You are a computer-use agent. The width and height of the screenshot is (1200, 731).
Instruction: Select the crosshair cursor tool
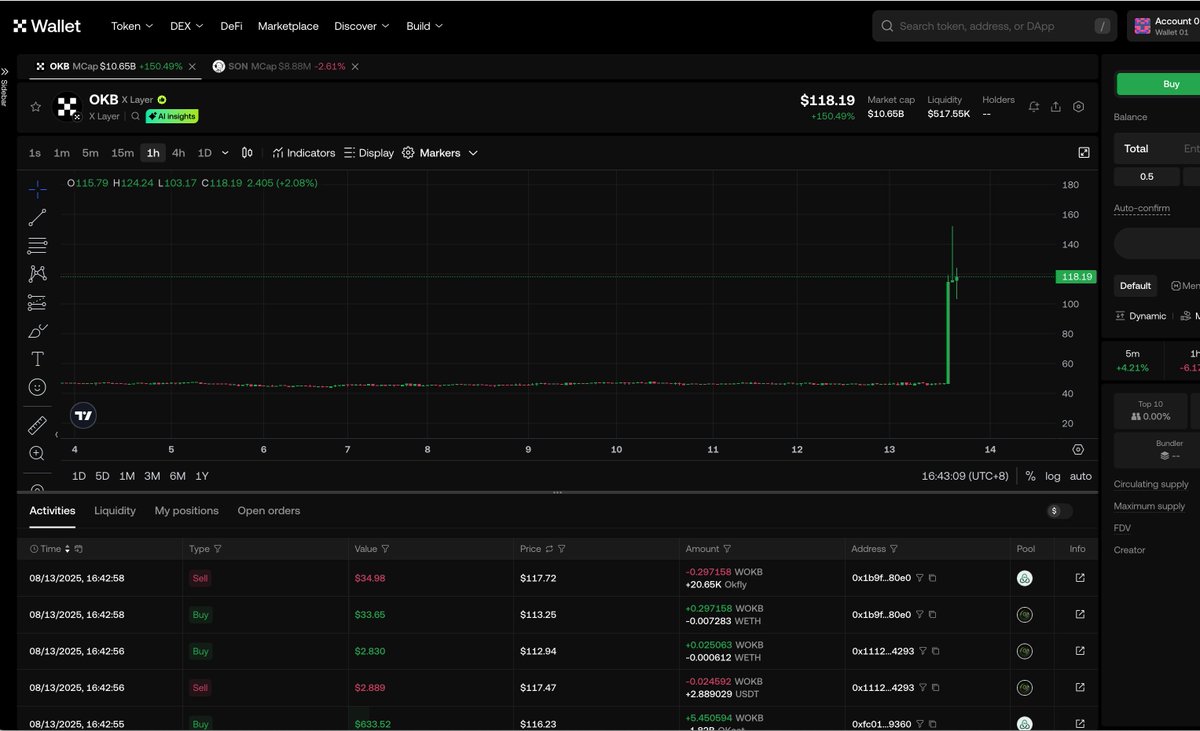coord(37,189)
